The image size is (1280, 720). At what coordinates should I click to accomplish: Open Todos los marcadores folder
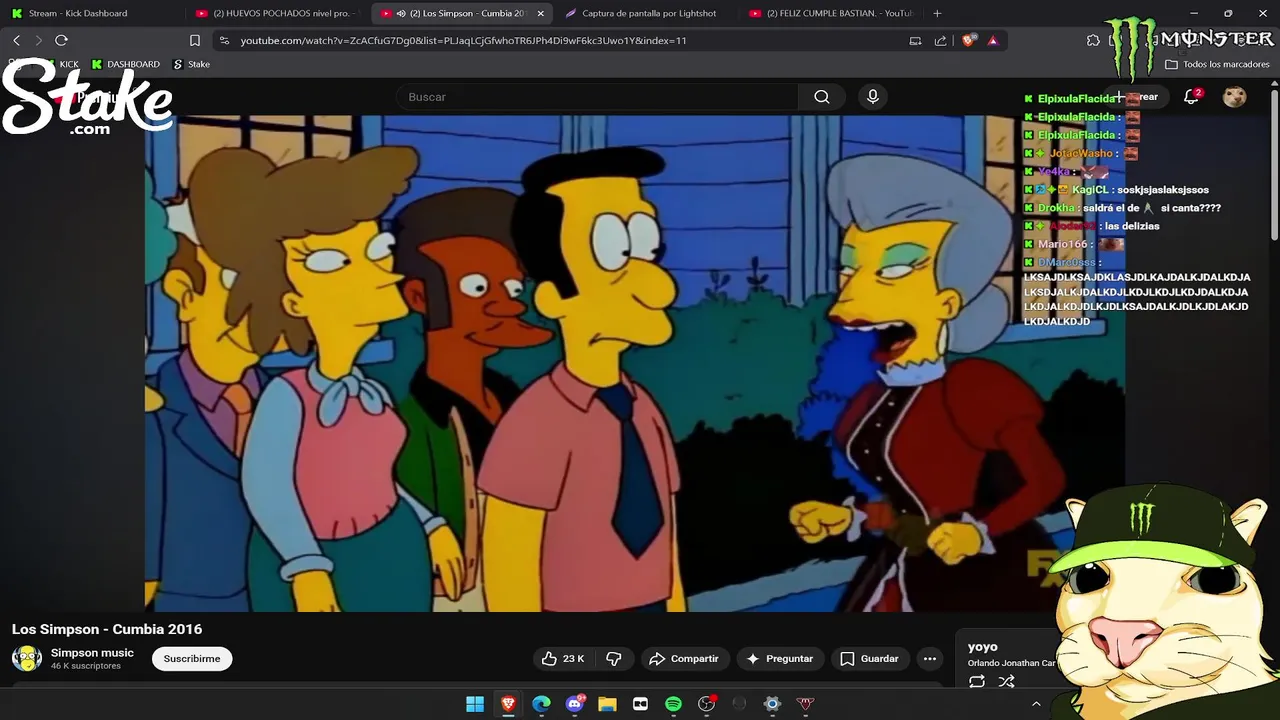pyautogui.click(x=1217, y=64)
